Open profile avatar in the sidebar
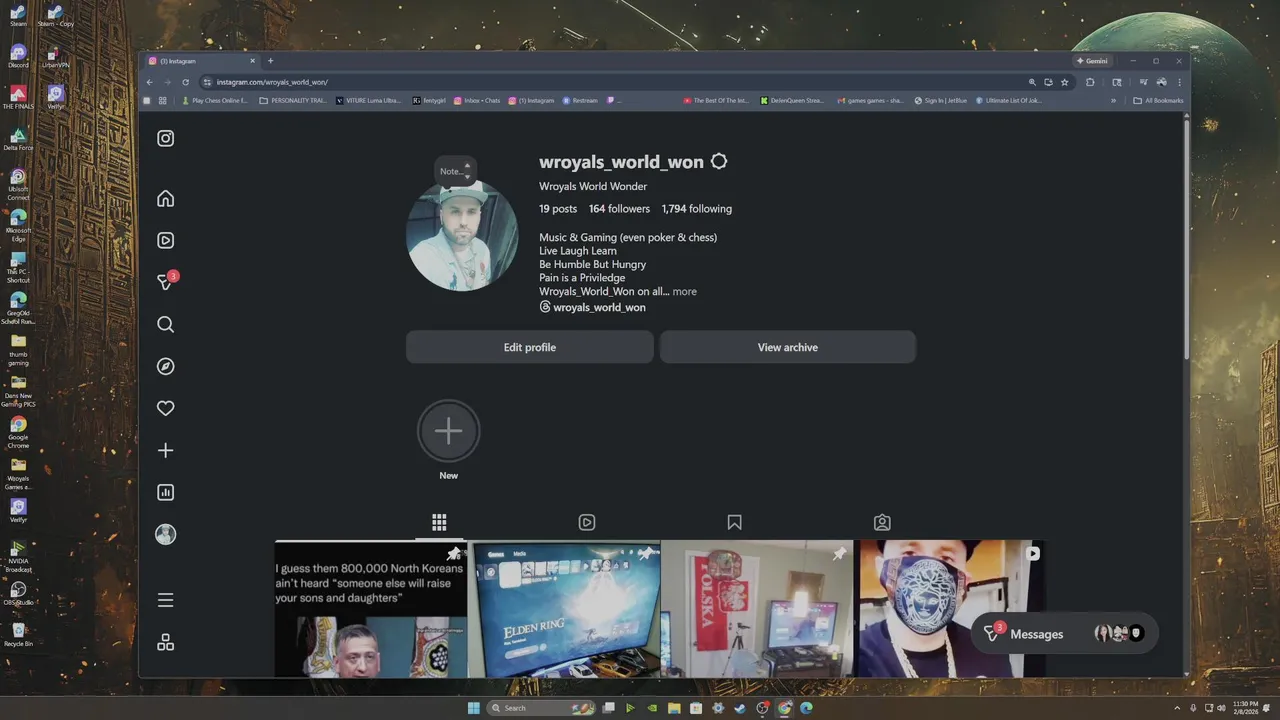Viewport: 1280px width, 720px height. tap(166, 534)
